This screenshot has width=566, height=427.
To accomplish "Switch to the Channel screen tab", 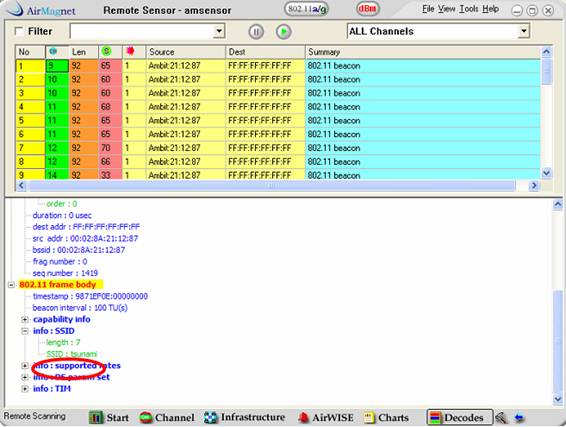I will [x=167, y=418].
